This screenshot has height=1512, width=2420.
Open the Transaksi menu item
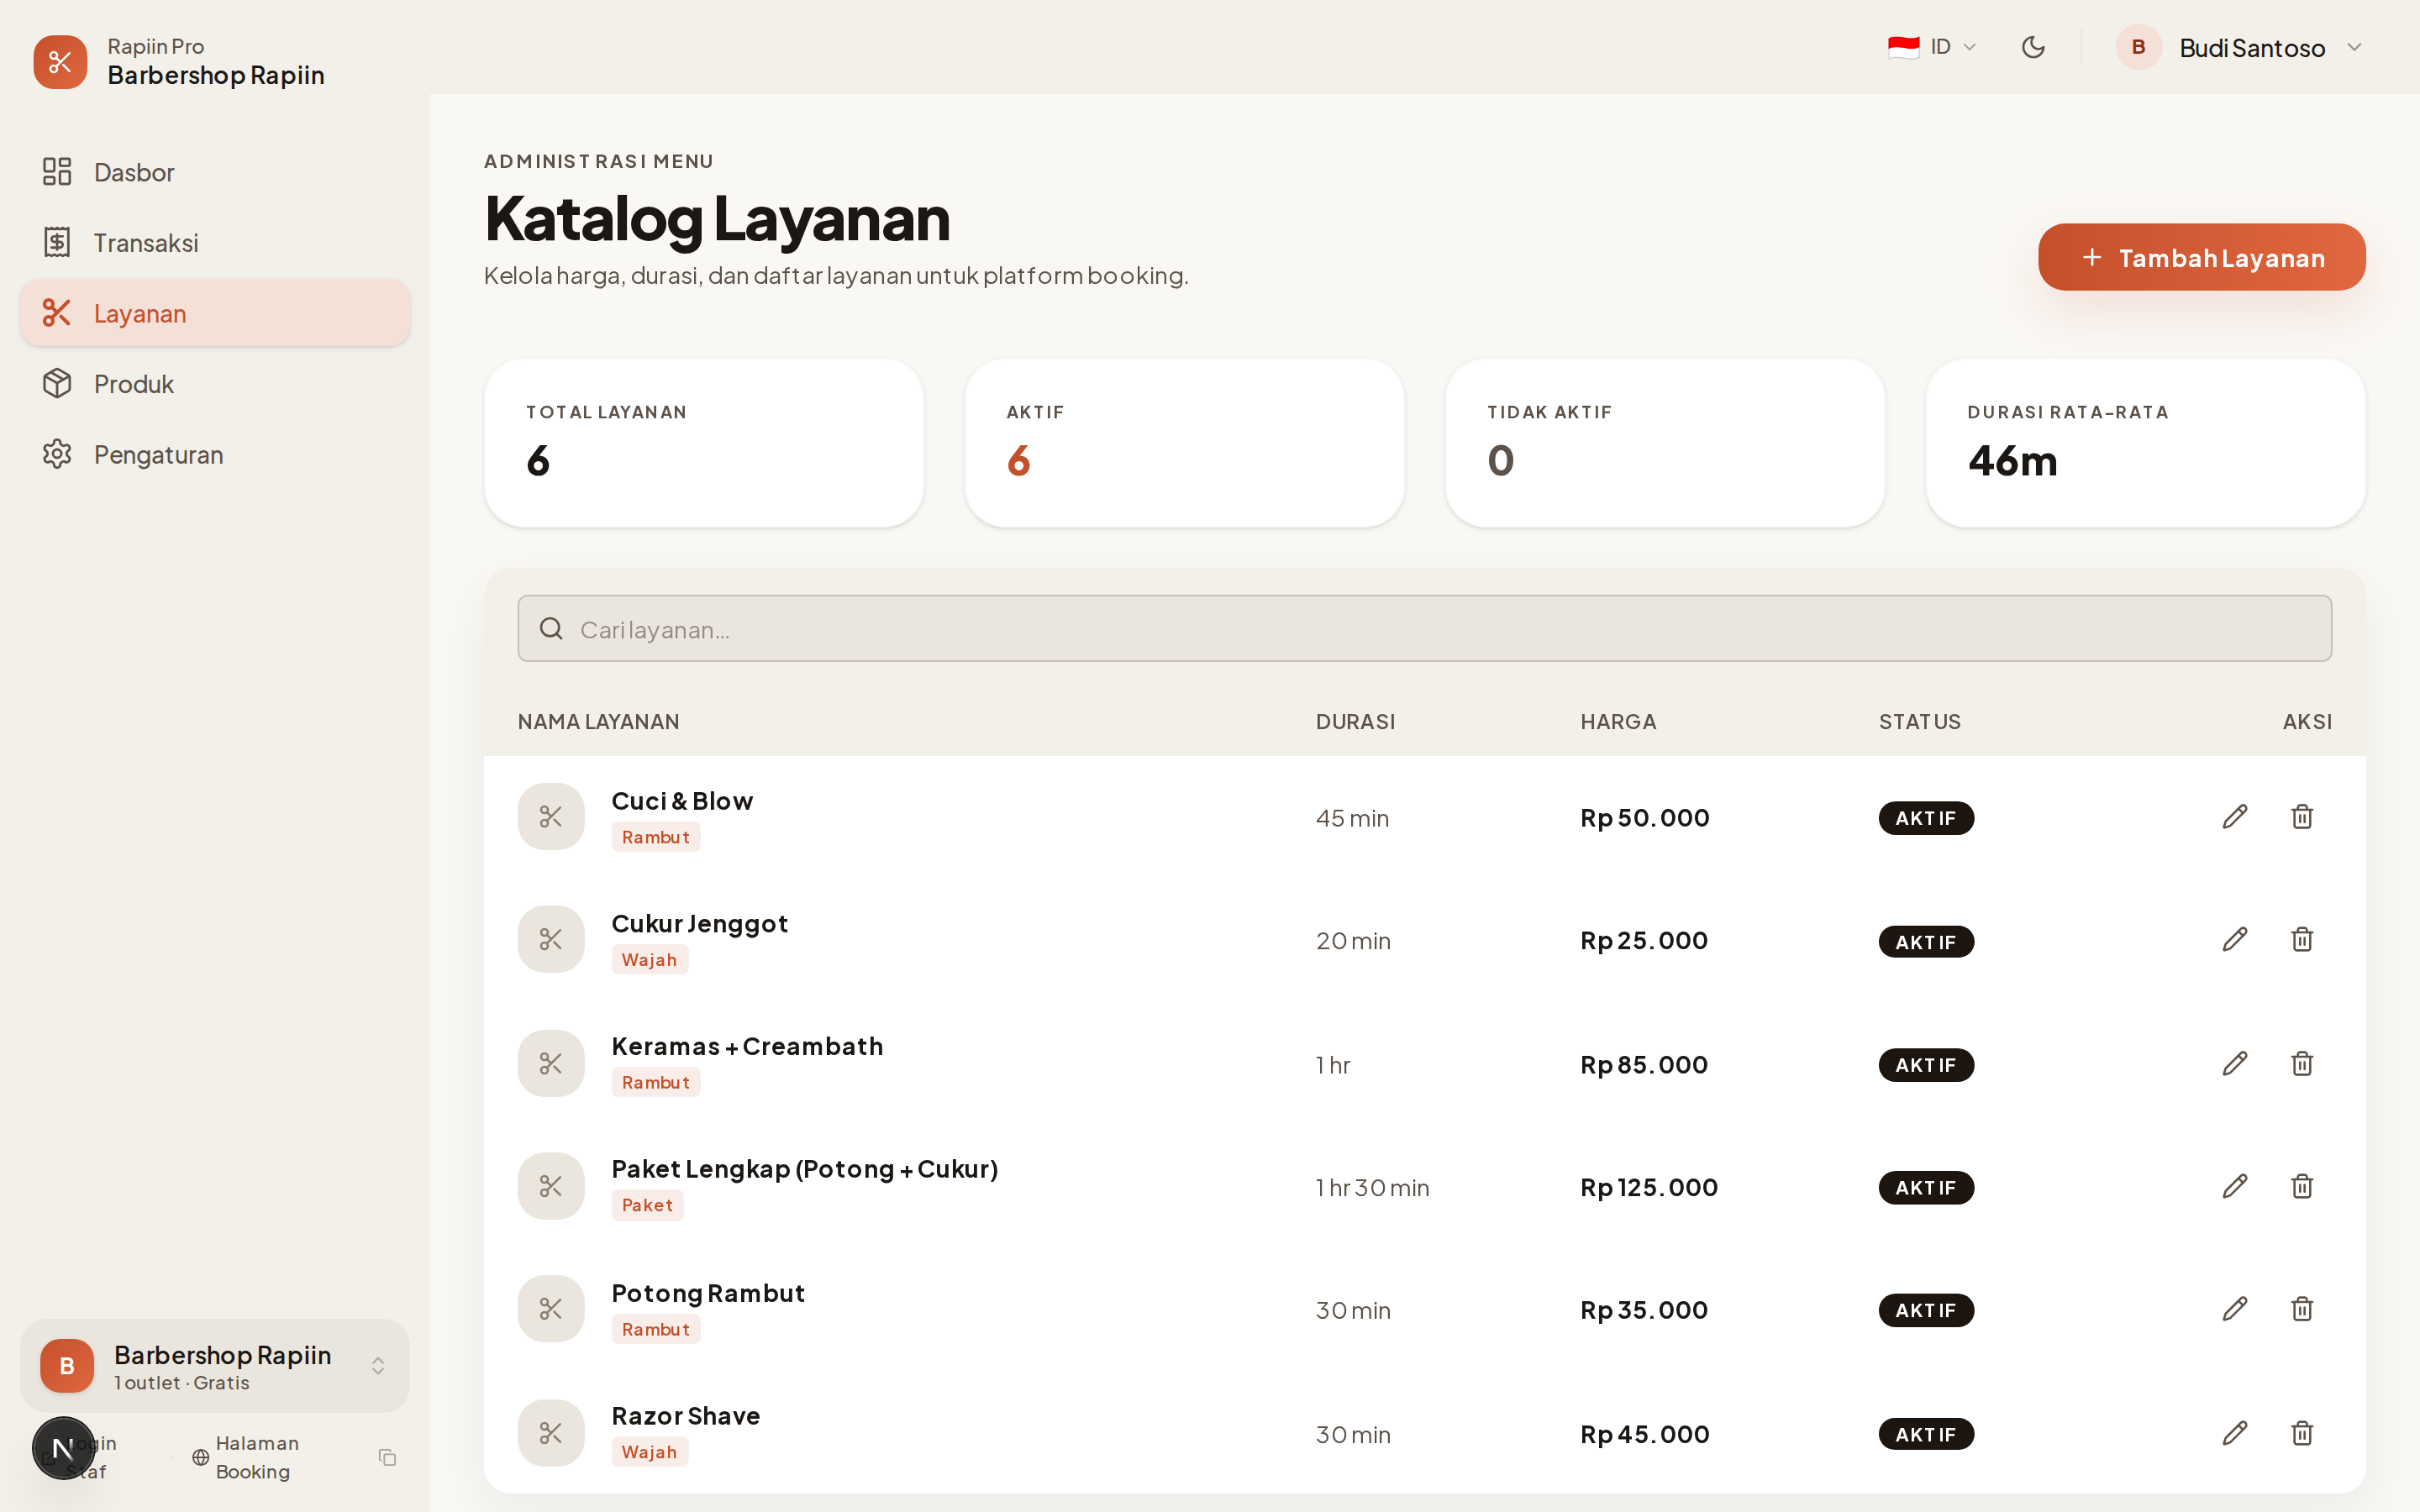(x=146, y=243)
